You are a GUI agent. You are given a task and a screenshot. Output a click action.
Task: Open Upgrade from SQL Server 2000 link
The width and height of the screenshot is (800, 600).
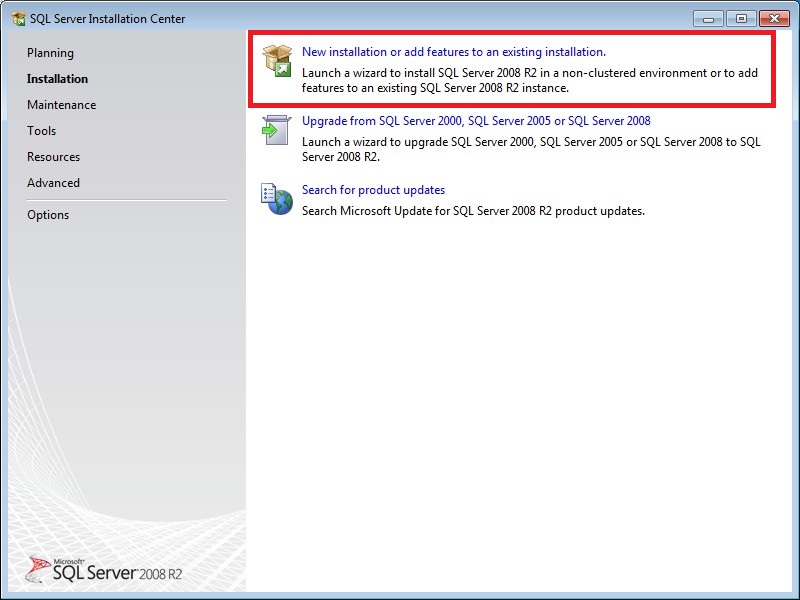pos(476,121)
